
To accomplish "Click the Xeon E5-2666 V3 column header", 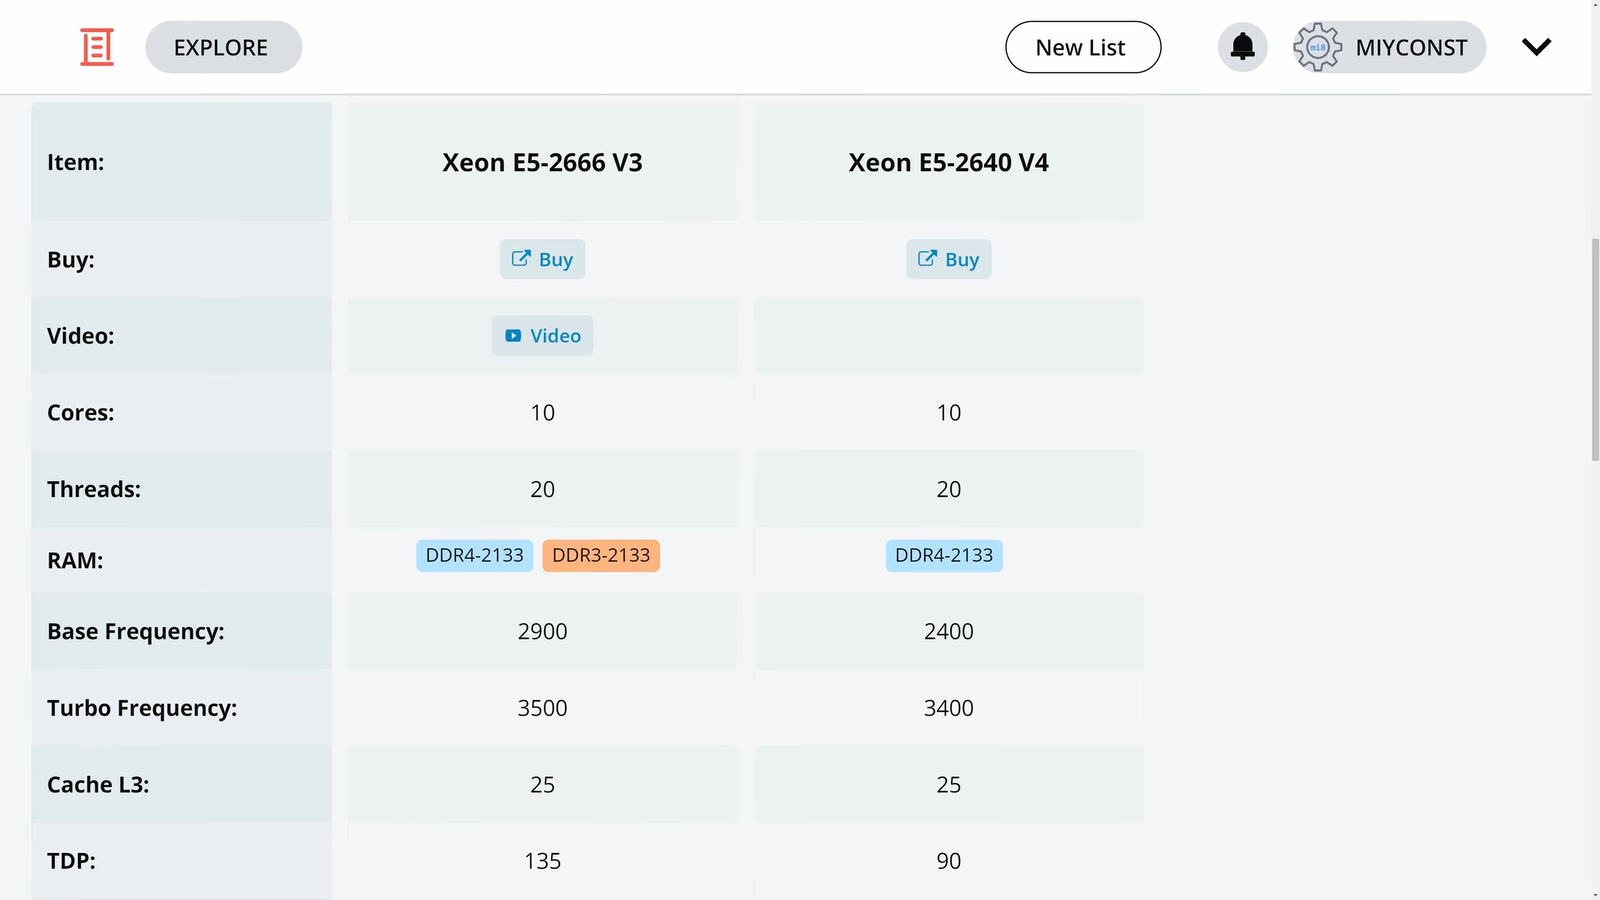I will 542,163.
